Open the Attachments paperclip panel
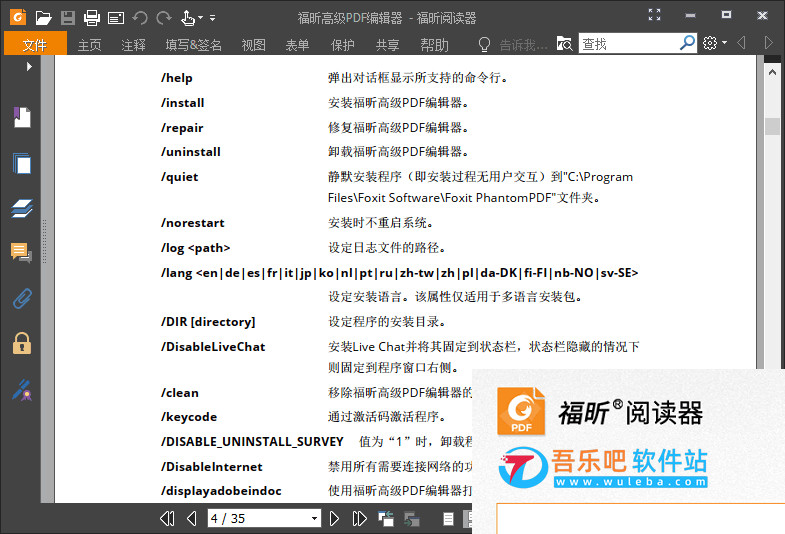The height and width of the screenshot is (534, 785). (22, 298)
